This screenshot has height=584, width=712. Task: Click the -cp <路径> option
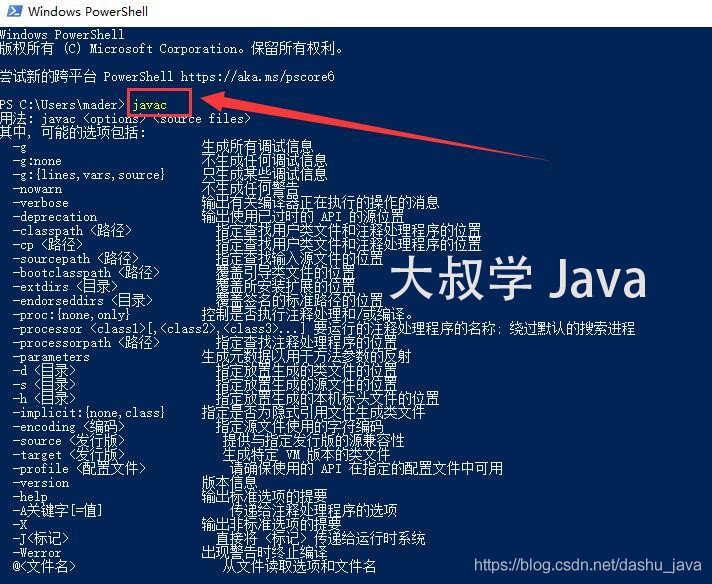click(x=48, y=245)
